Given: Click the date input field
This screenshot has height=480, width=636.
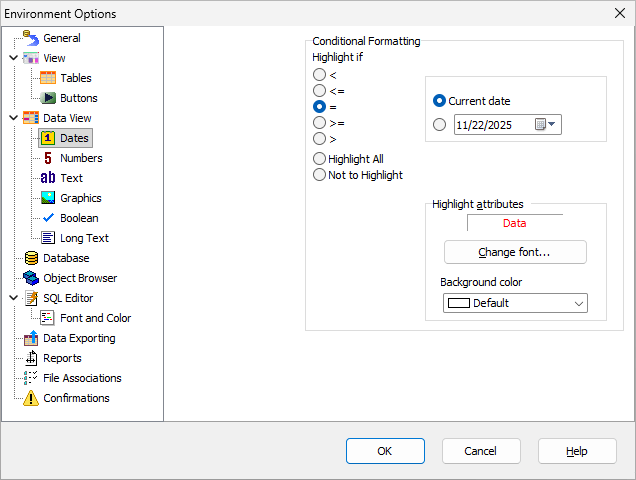Looking at the screenshot, I should [x=492, y=125].
